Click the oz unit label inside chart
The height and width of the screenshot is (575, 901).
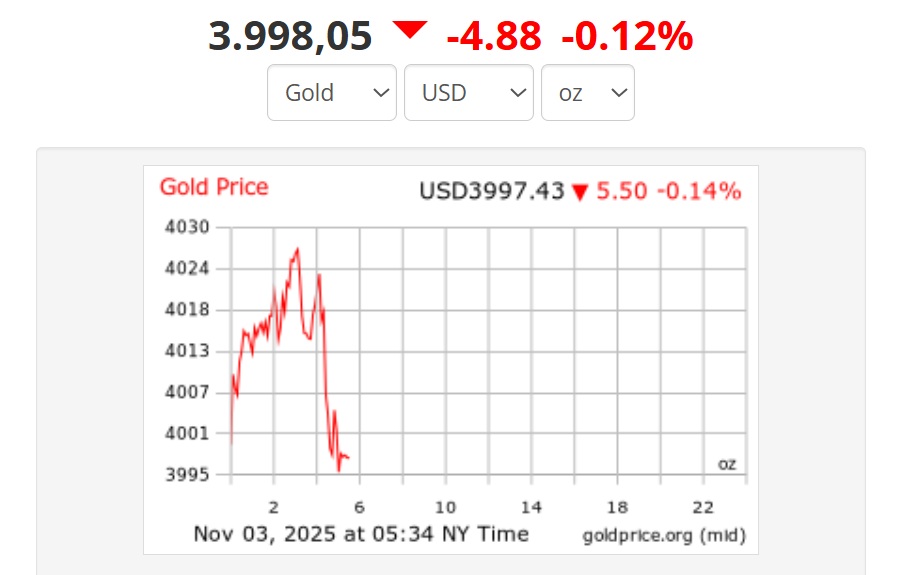pyautogui.click(x=727, y=464)
